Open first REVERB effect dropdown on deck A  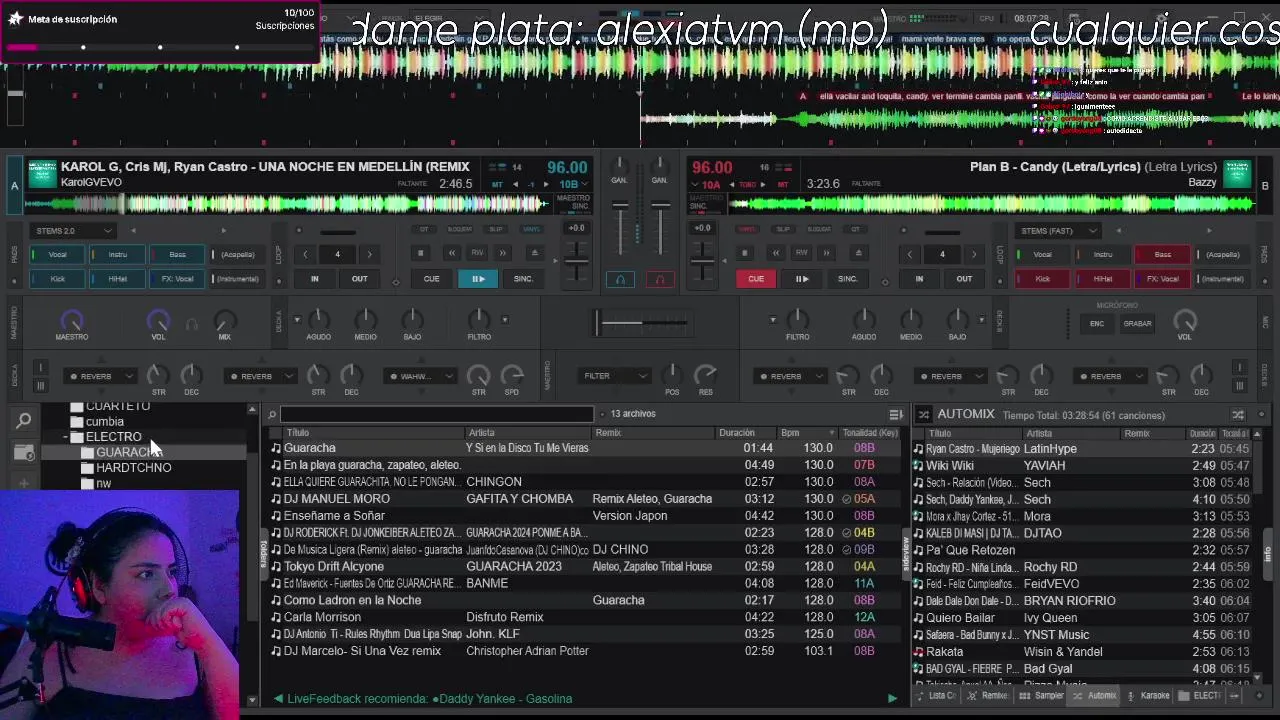[x=99, y=377]
